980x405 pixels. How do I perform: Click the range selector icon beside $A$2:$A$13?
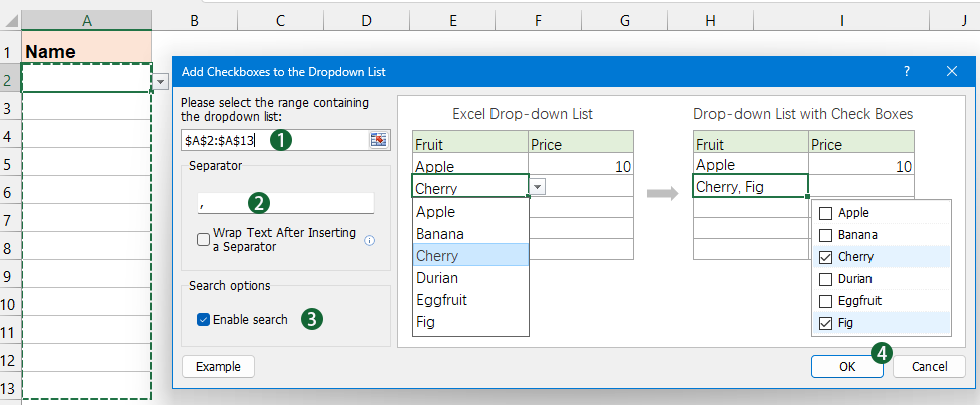click(378, 140)
